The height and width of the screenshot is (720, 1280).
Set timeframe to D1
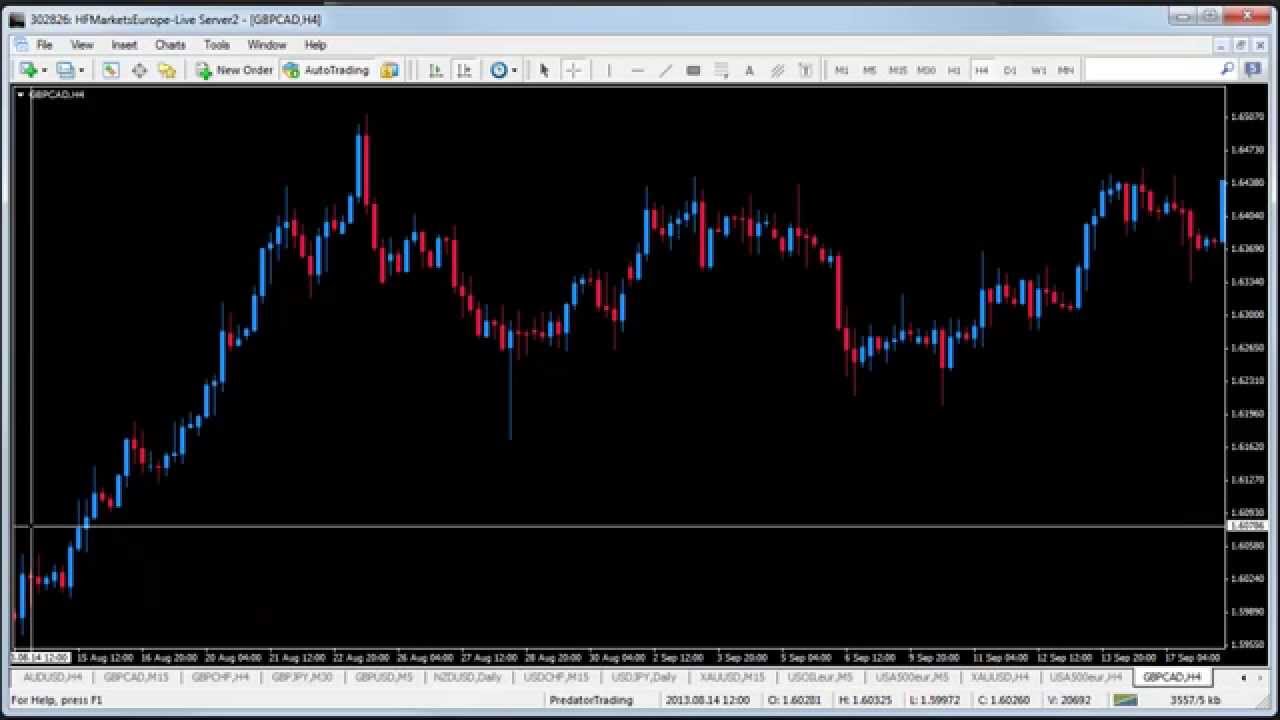[1010, 70]
